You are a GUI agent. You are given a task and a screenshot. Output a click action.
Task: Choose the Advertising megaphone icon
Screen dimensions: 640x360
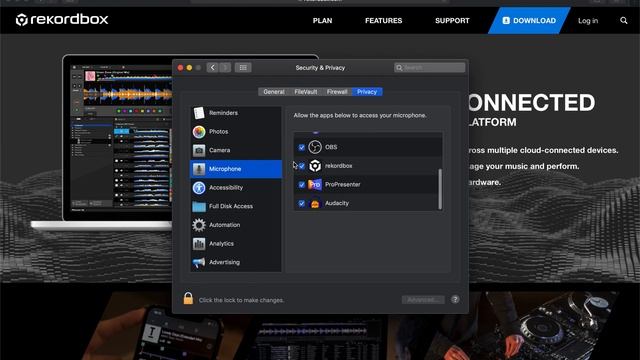(x=199, y=262)
